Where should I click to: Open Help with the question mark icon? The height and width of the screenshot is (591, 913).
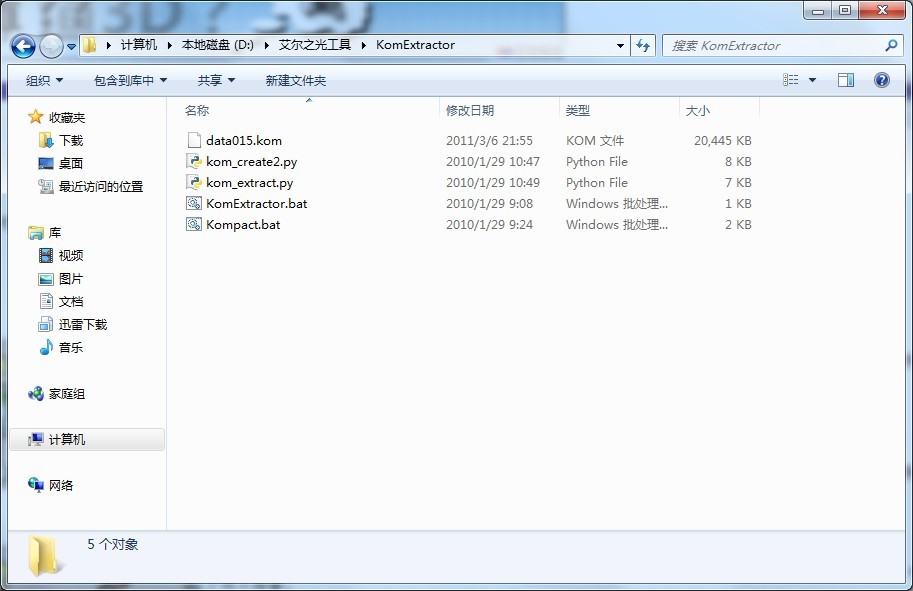[882, 80]
